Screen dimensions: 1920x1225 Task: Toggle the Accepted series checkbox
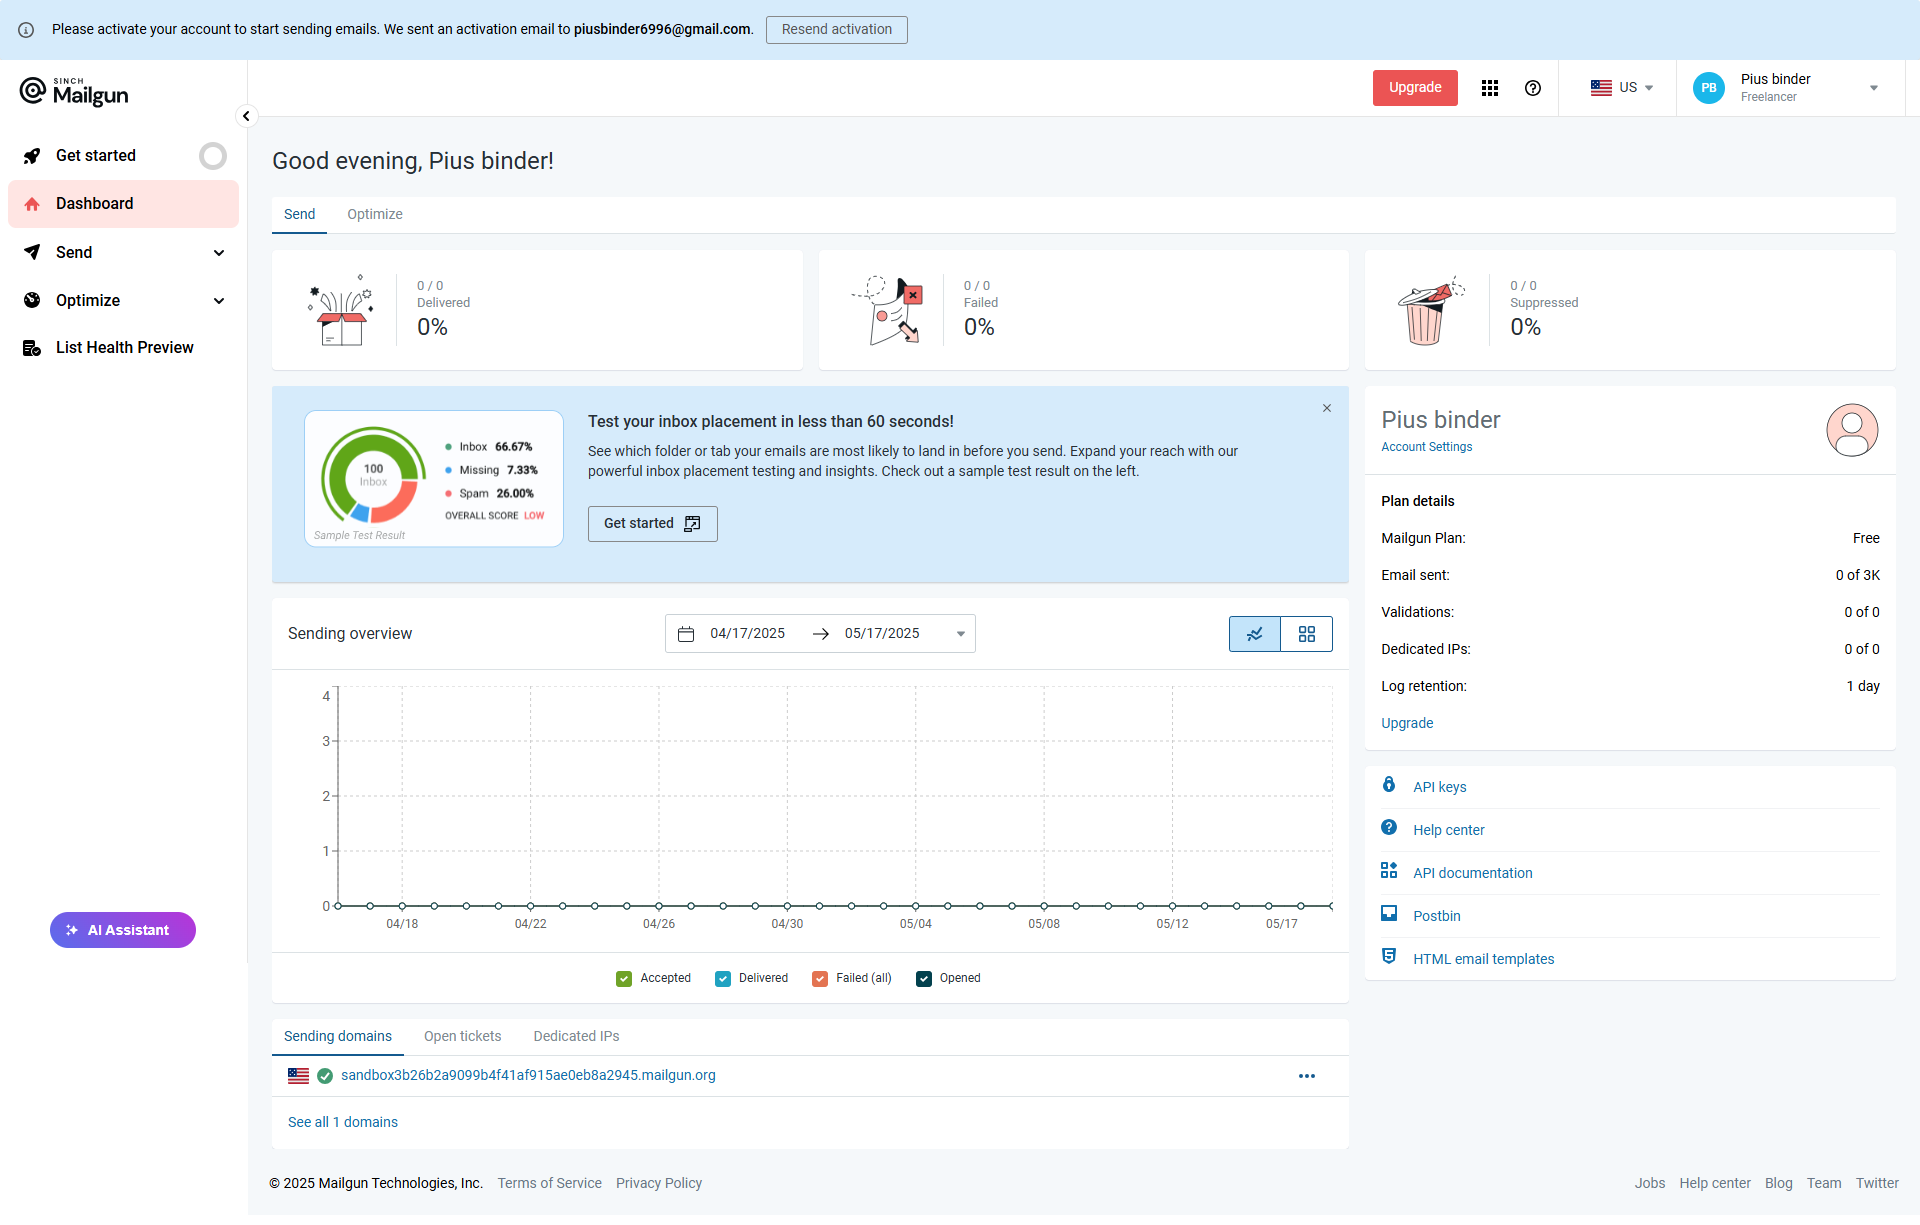pyautogui.click(x=624, y=979)
